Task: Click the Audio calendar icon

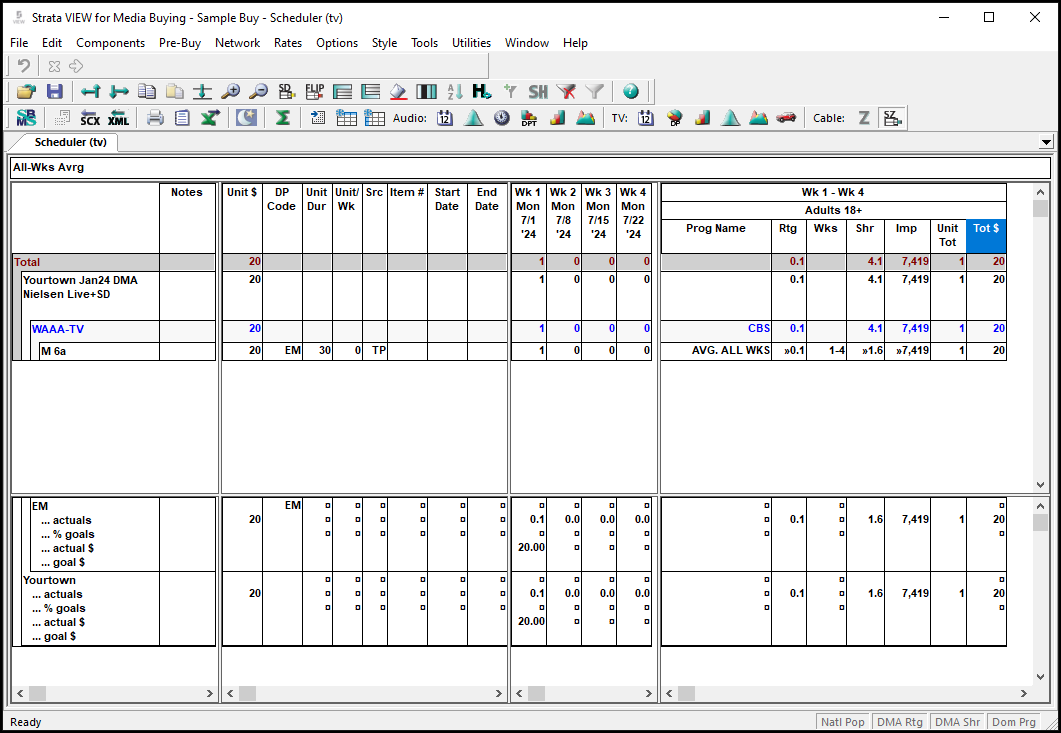Action: pos(445,118)
